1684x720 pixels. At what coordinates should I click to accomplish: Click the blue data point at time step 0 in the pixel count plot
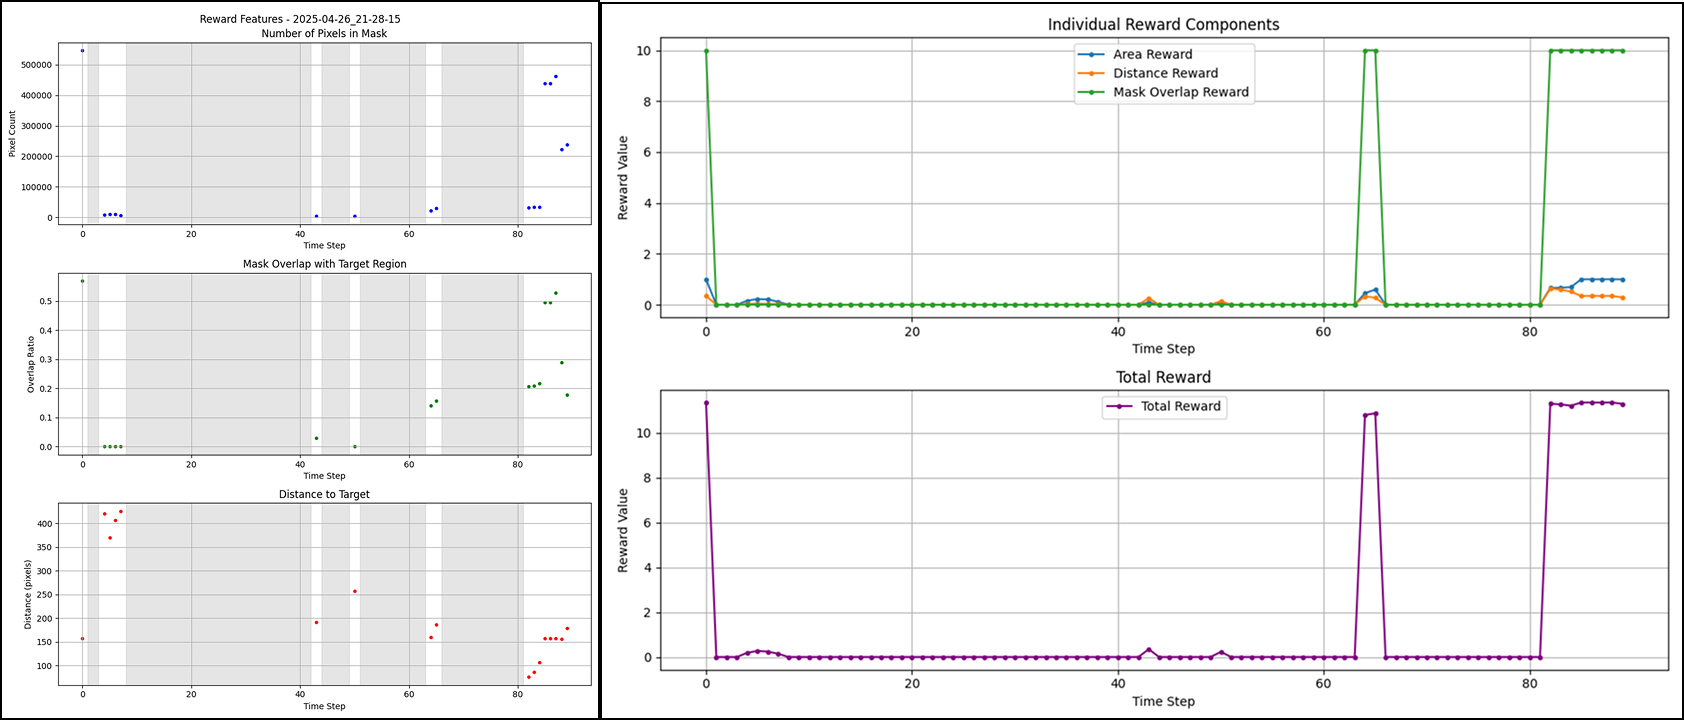click(x=82, y=50)
